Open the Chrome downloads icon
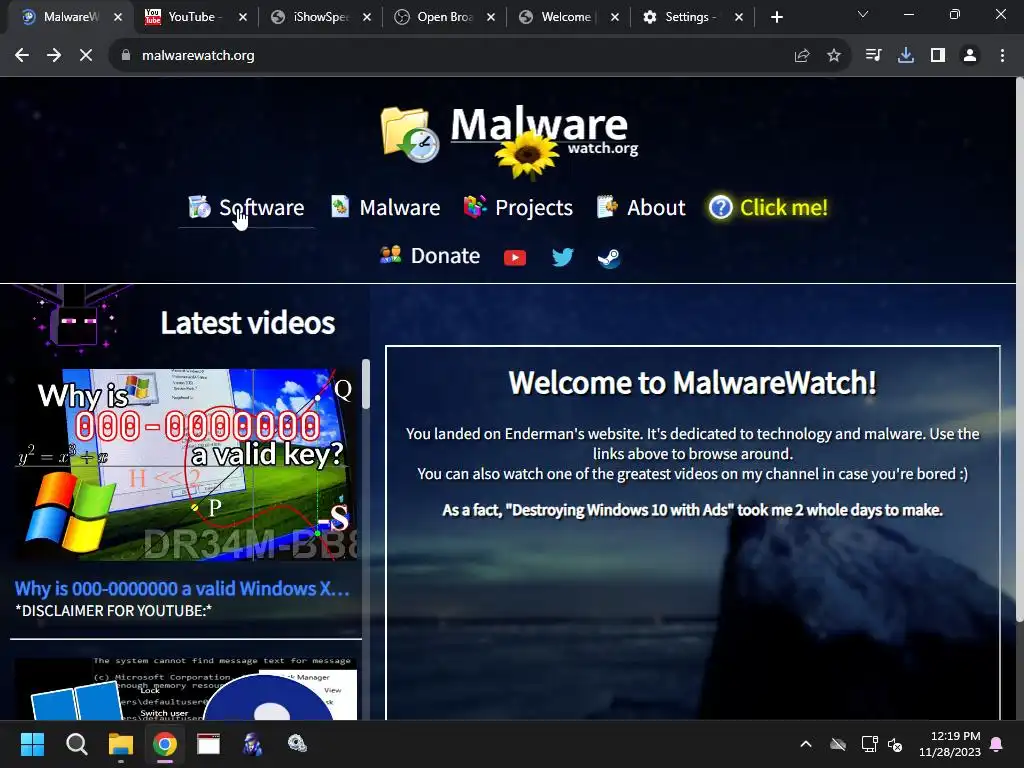This screenshot has height=768, width=1024. (906, 56)
